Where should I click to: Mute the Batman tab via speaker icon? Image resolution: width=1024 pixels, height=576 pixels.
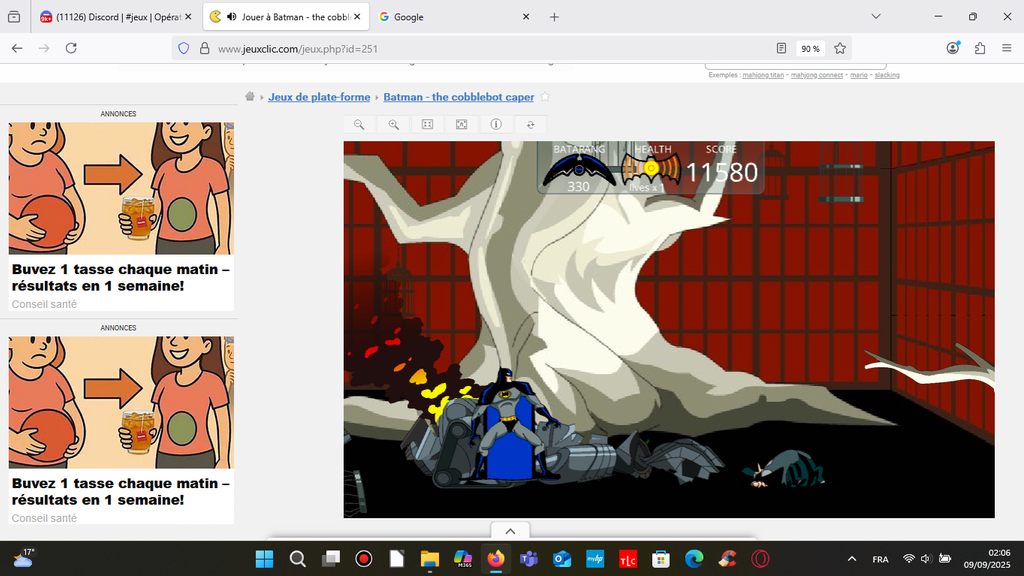coord(231,17)
